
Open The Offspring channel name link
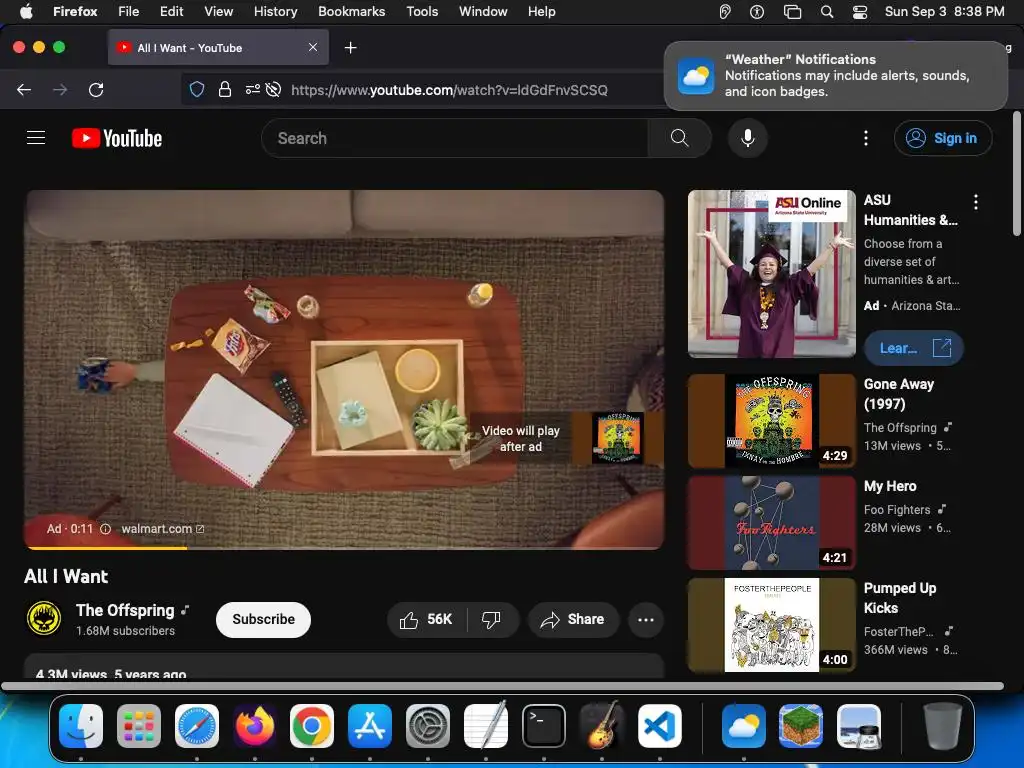125,610
